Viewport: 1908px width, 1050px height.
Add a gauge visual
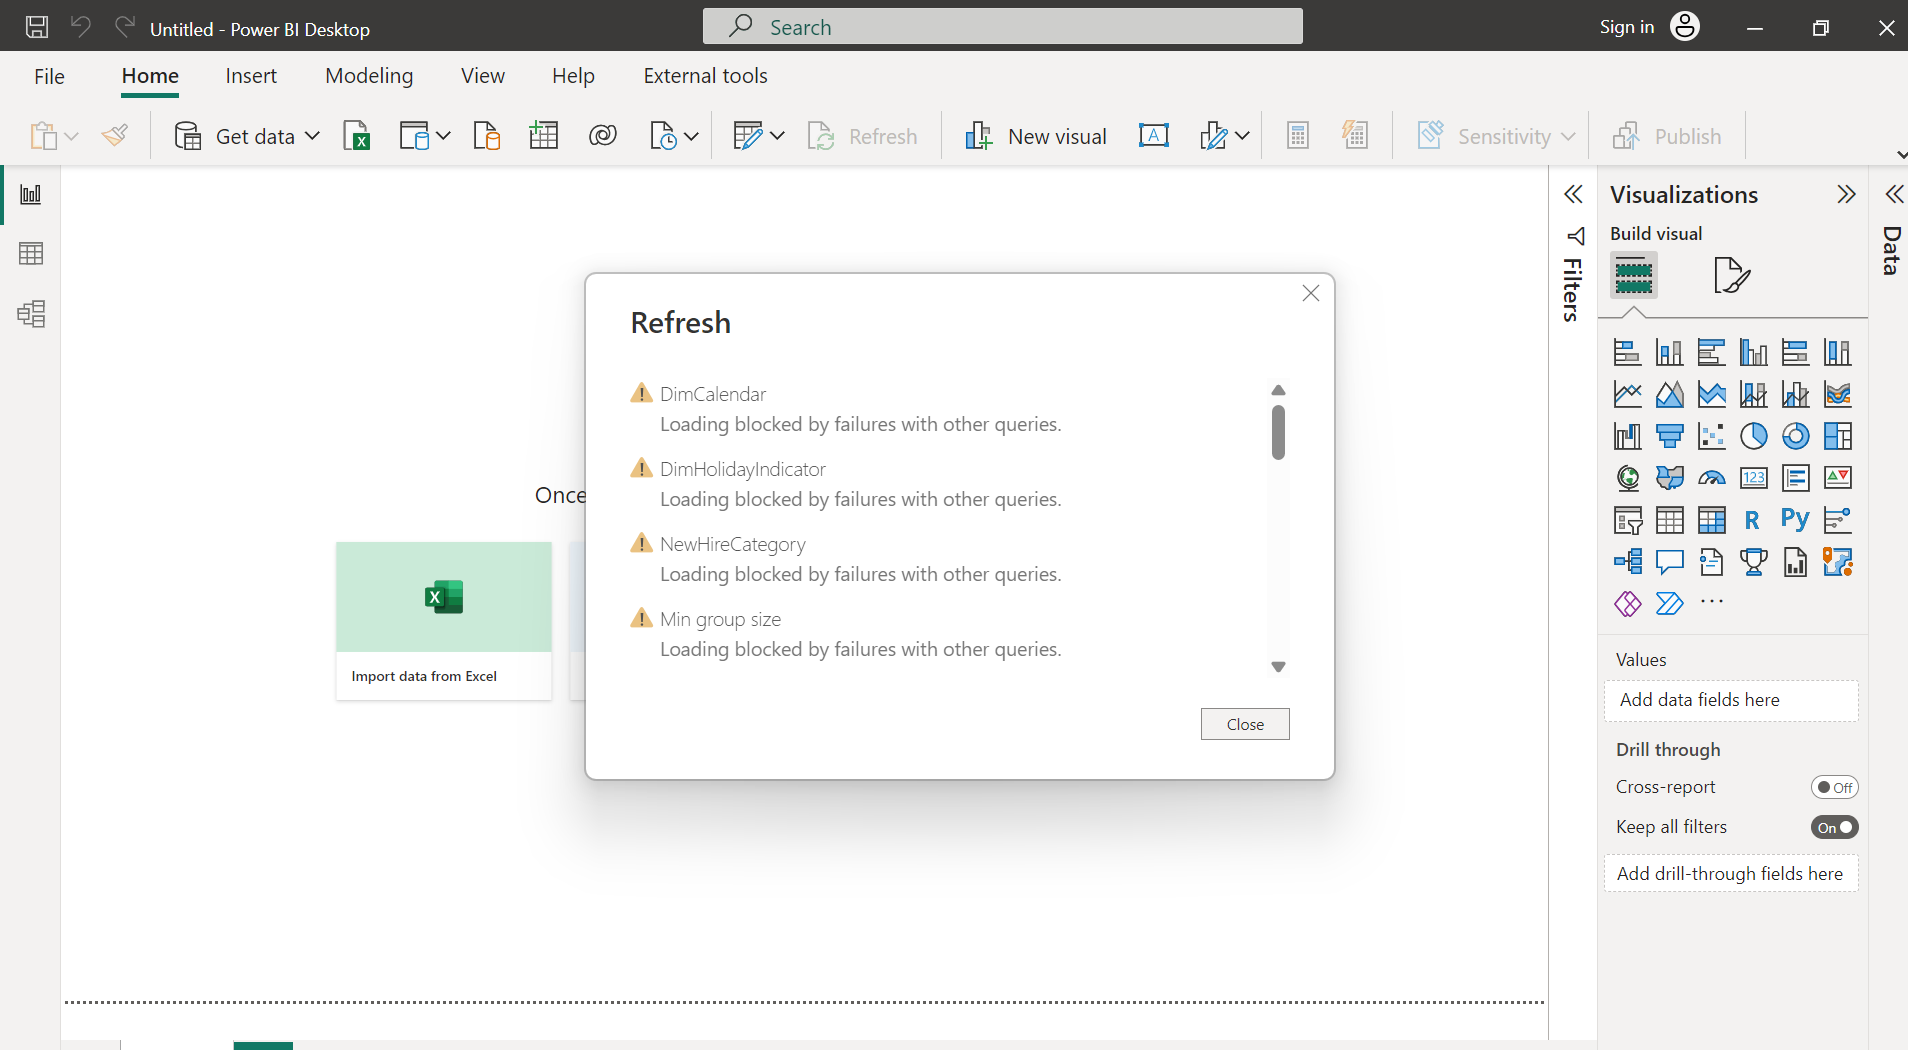[1712, 478]
